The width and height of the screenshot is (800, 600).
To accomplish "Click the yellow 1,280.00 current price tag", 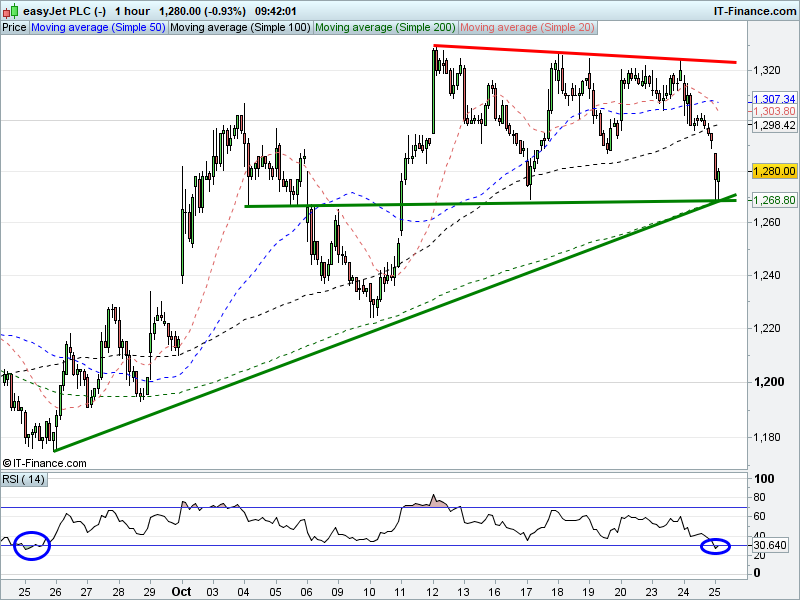I will (774, 171).
